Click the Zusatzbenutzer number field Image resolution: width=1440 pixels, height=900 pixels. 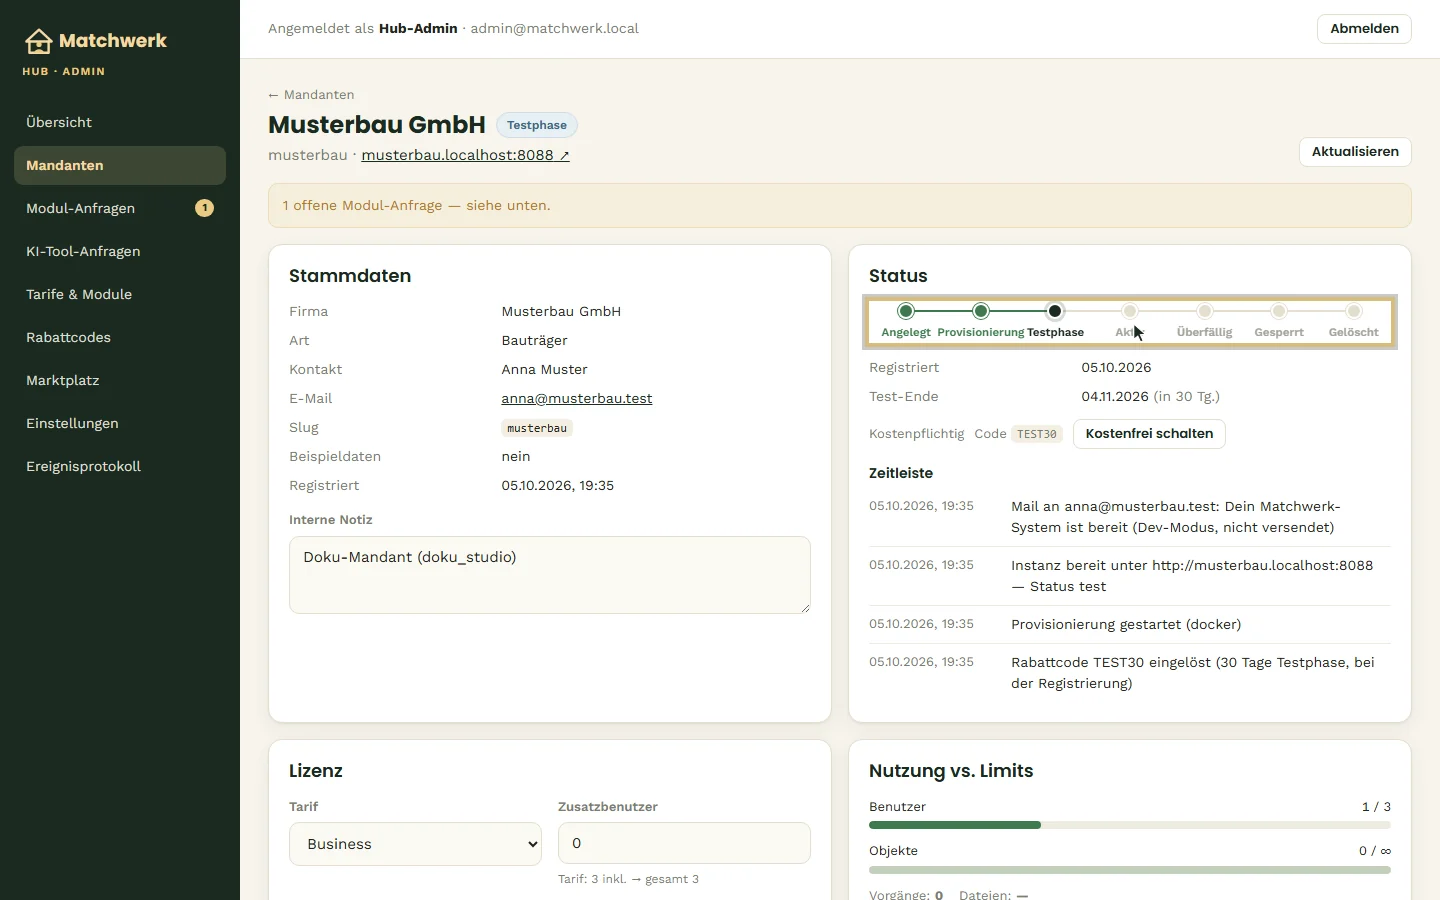click(684, 843)
